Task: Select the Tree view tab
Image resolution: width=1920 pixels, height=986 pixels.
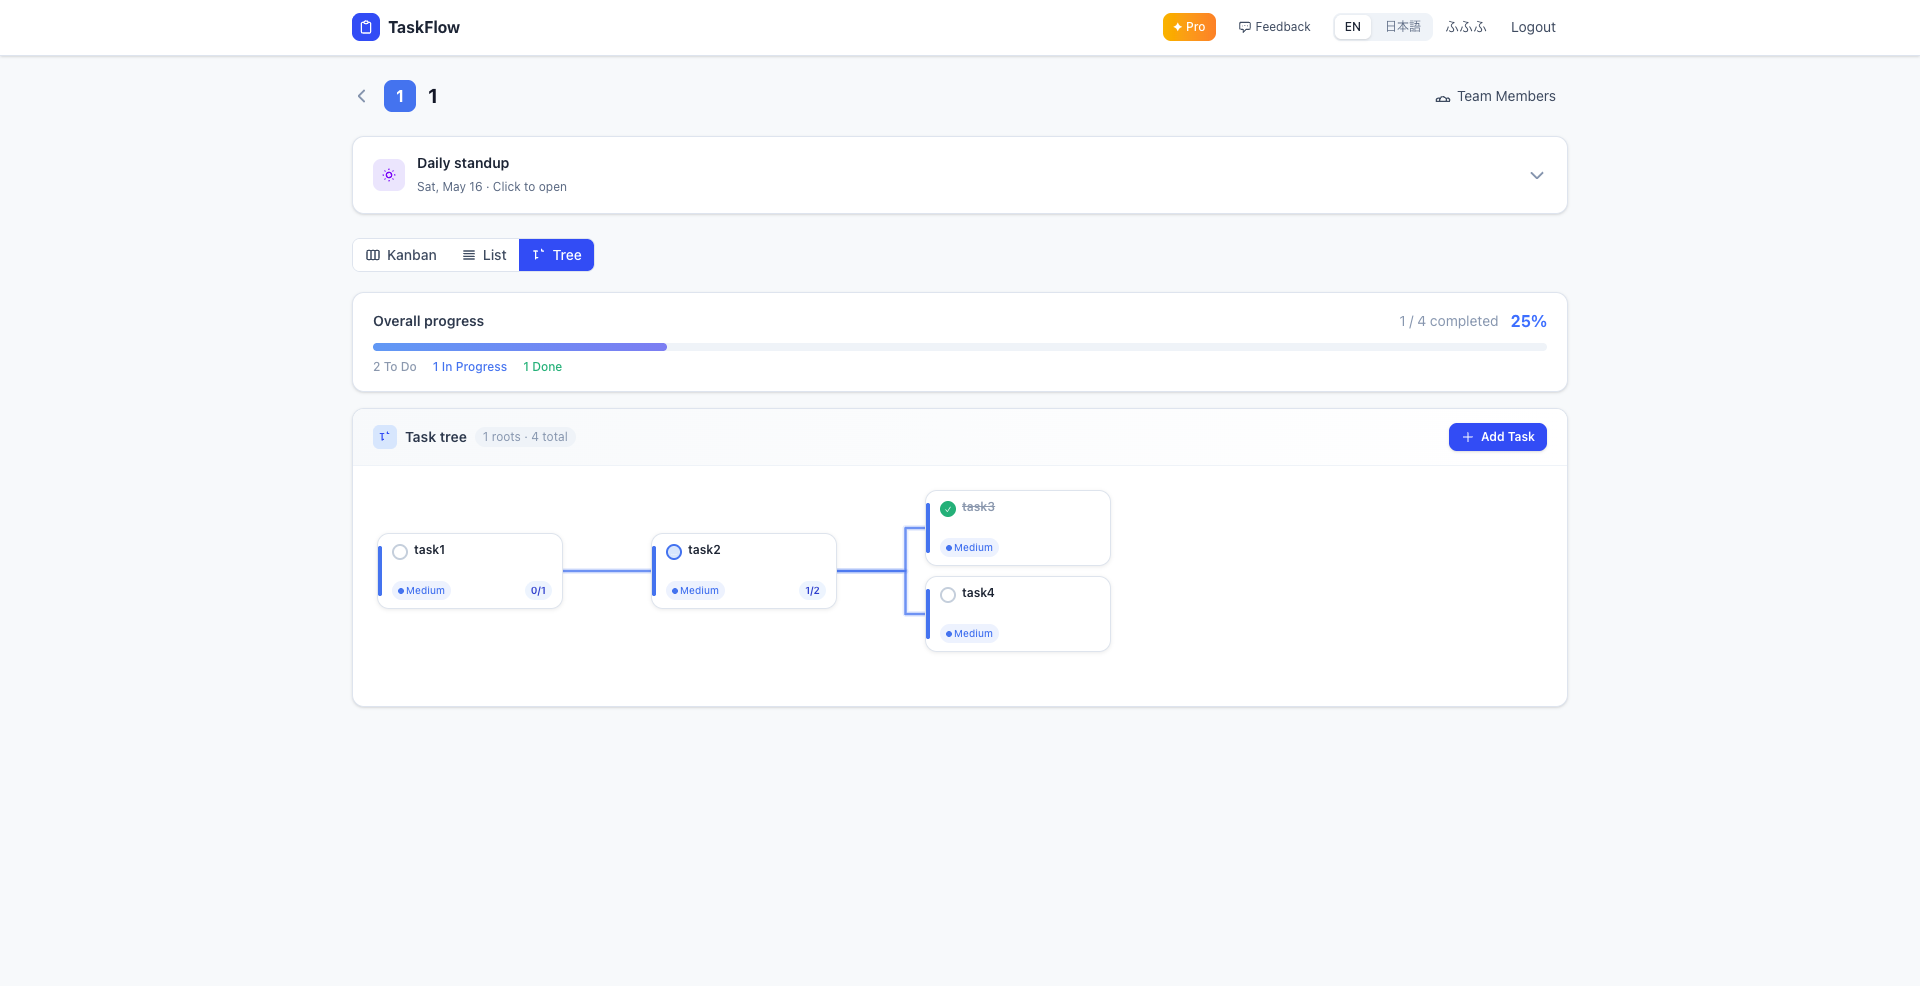Action: point(556,255)
